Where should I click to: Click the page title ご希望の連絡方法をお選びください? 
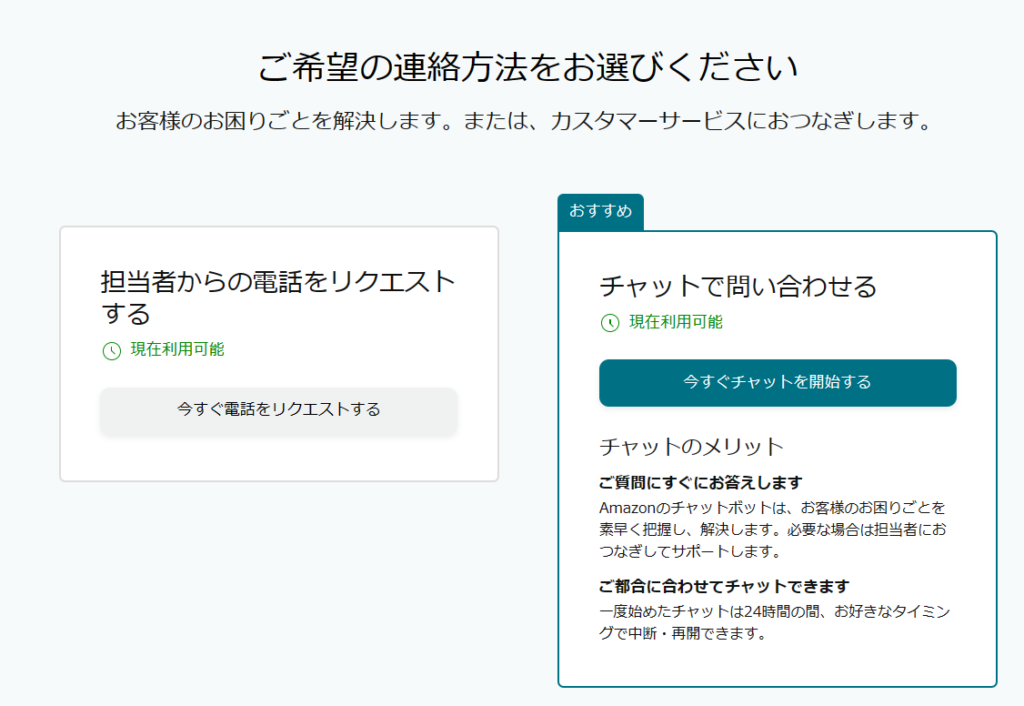coord(528,68)
